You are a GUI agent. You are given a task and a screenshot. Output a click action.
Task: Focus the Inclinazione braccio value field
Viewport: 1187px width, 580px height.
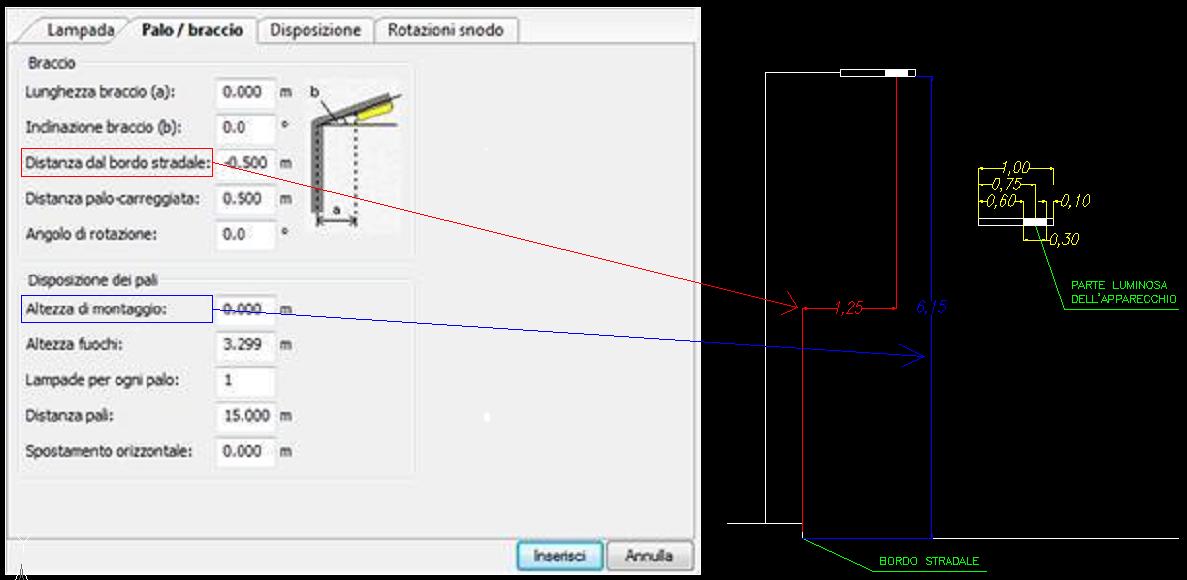(x=244, y=128)
